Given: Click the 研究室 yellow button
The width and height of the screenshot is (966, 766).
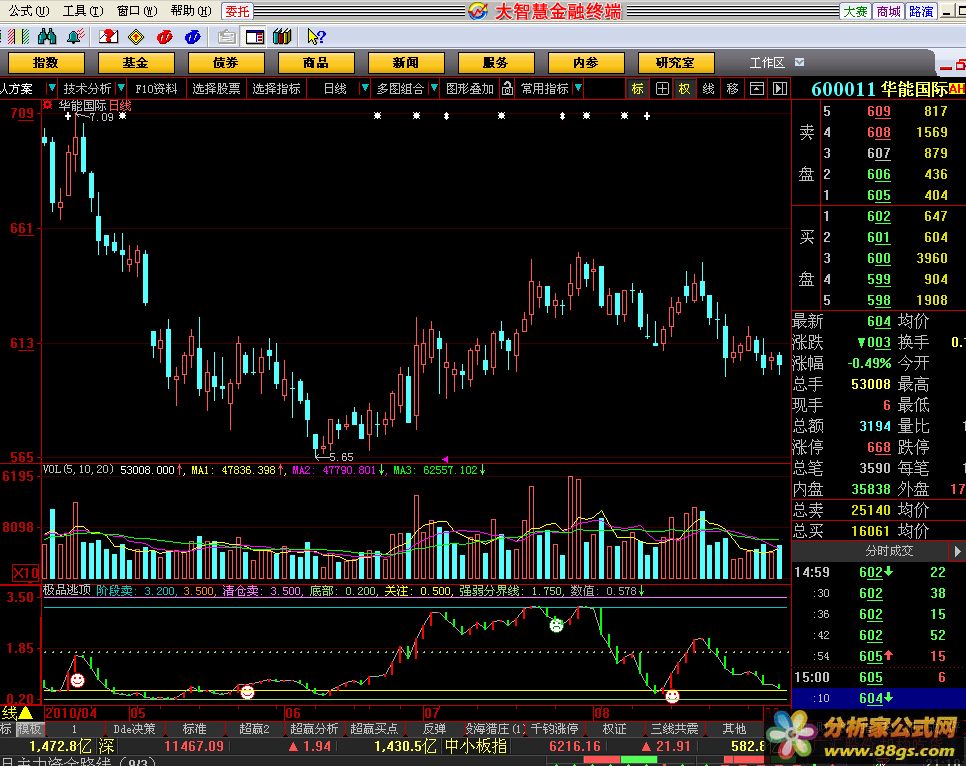Looking at the screenshot, I should tap(676, 62).
